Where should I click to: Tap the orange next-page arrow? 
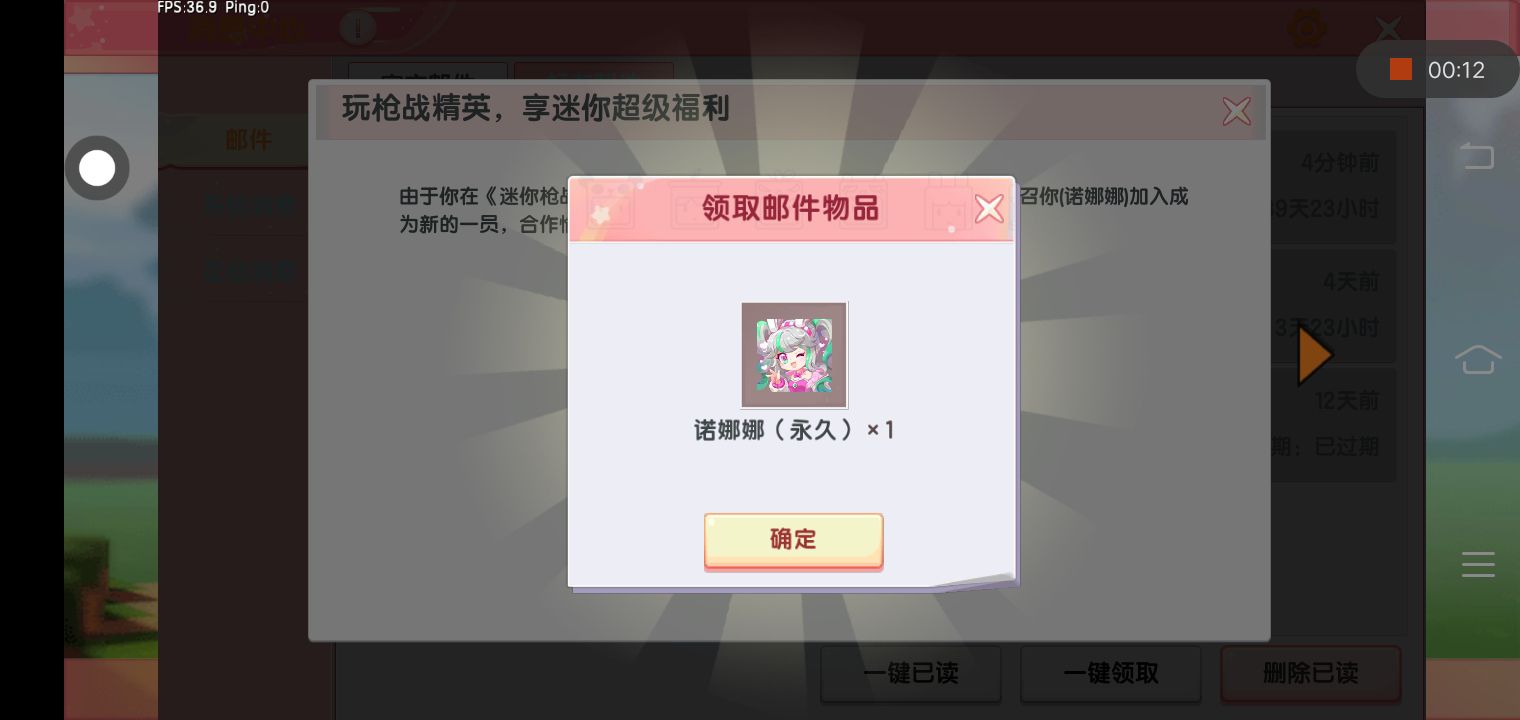[1314, 355]
